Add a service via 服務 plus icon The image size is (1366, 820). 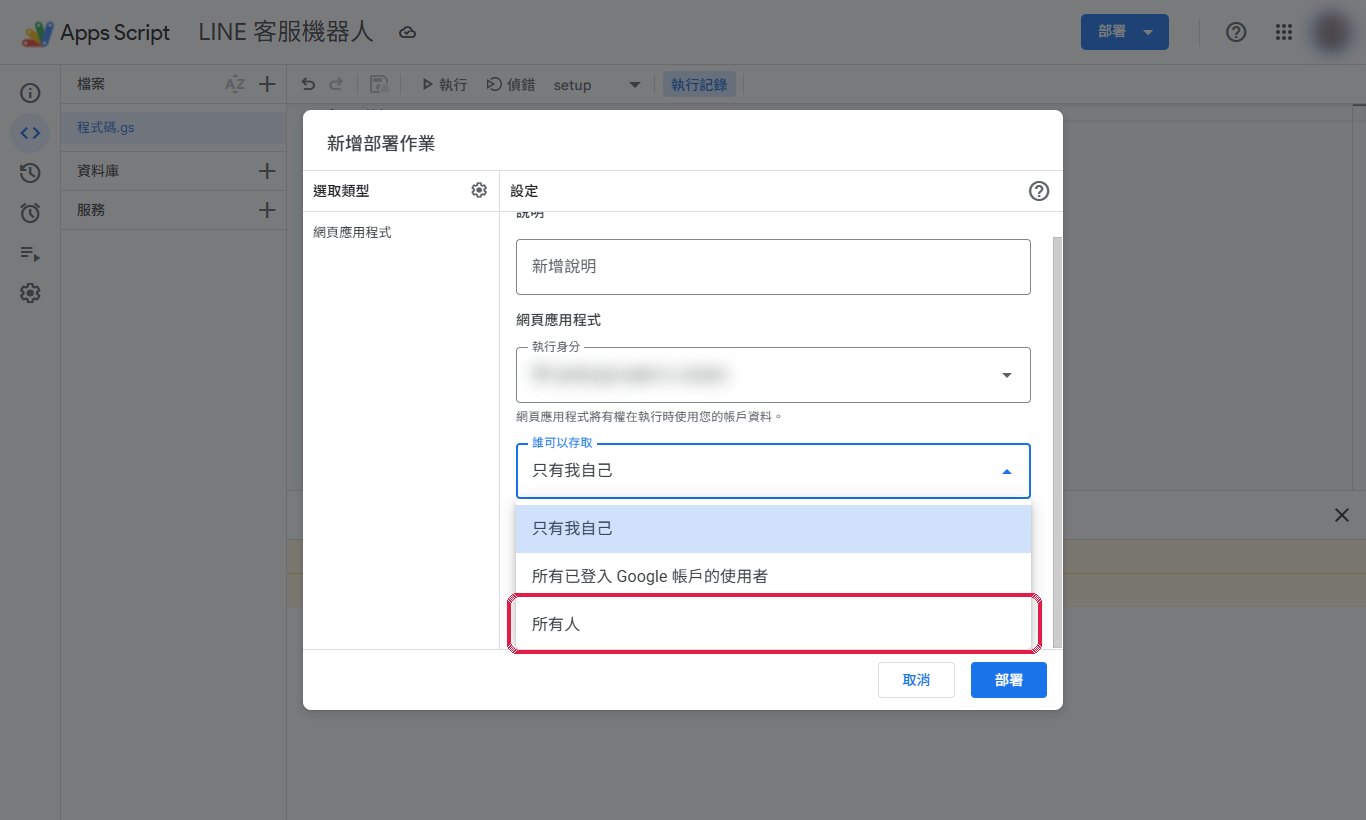[x=267, y=210]
